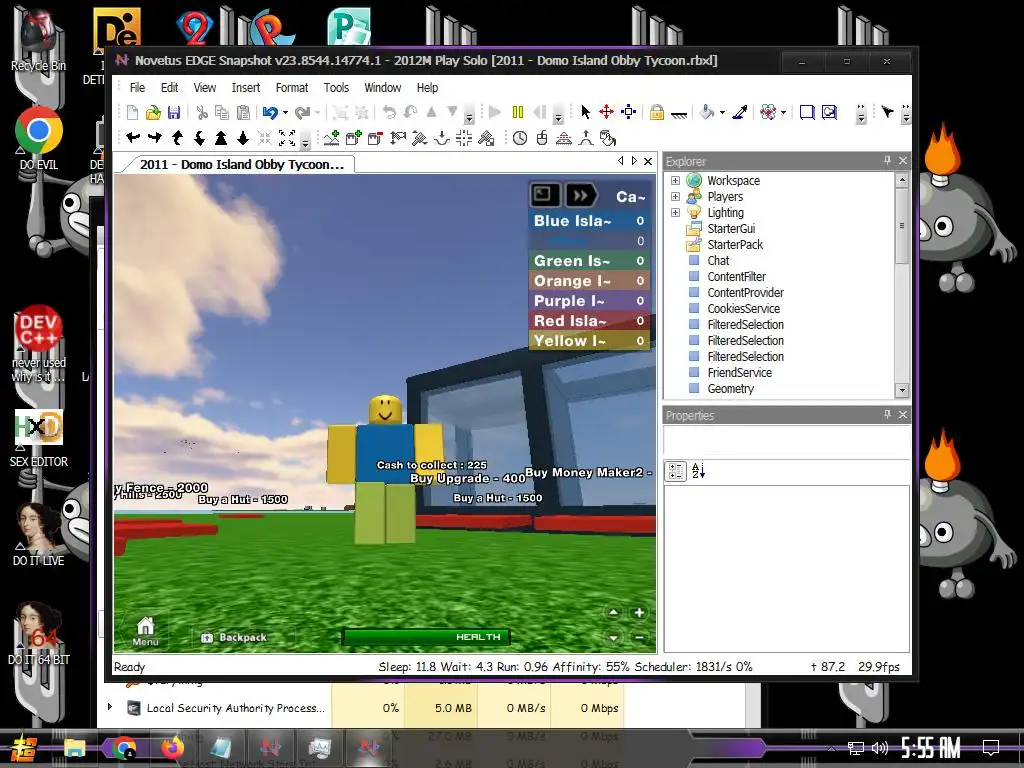Click the Zoom extents icon
This screenshot has height=768, width=1024.
coord(287,138)
